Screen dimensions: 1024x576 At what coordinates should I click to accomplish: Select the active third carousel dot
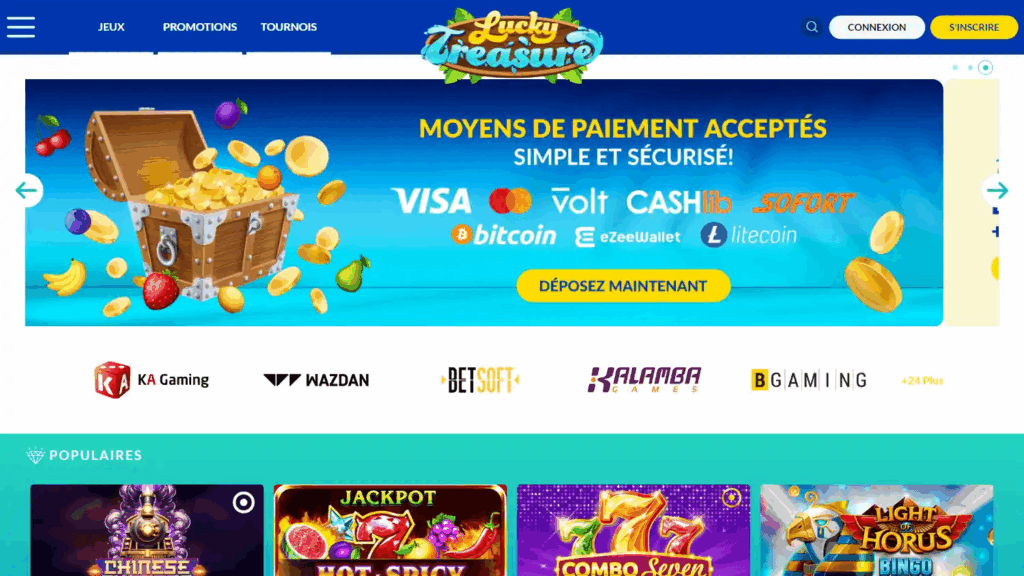point(985,68)
